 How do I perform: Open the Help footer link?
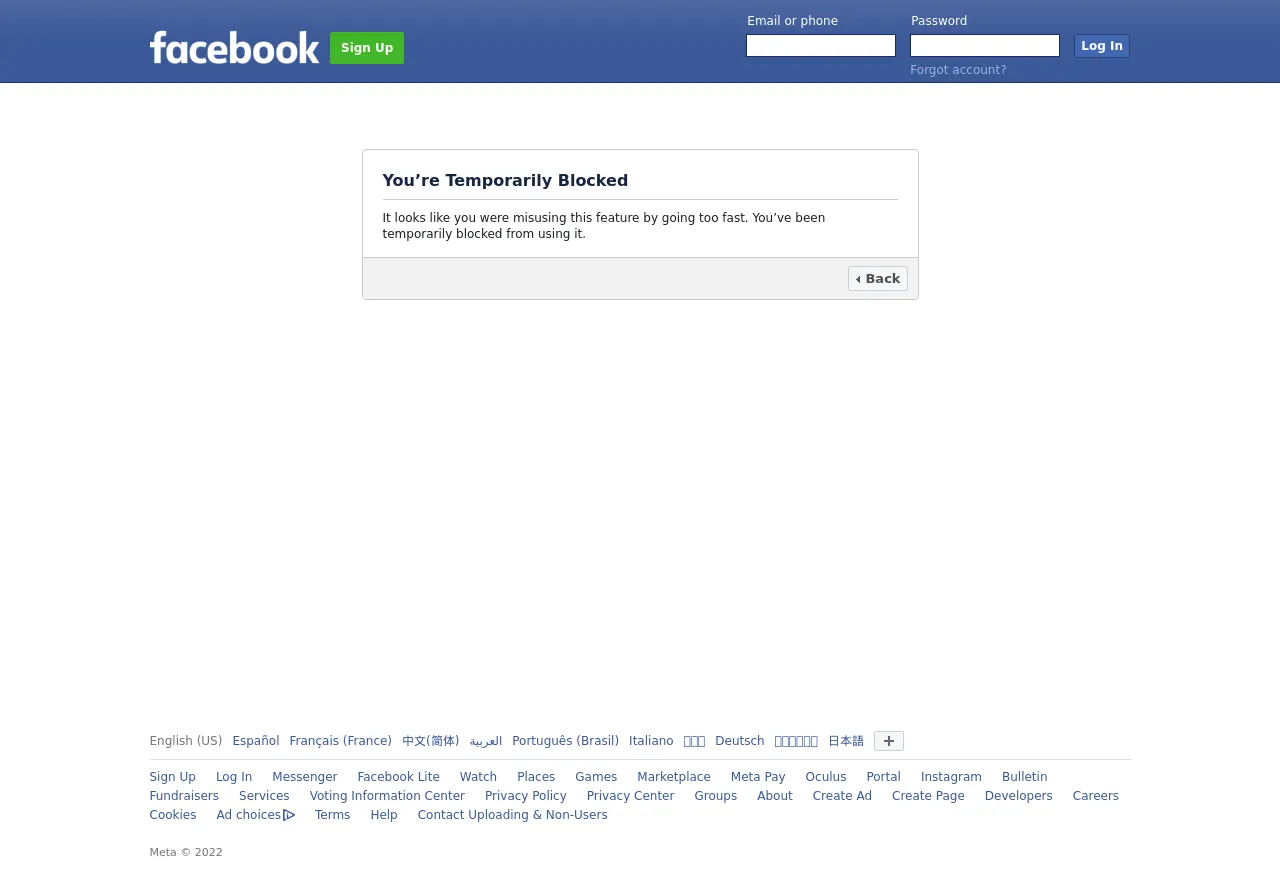pyautogui.click(x=384, y=815)
